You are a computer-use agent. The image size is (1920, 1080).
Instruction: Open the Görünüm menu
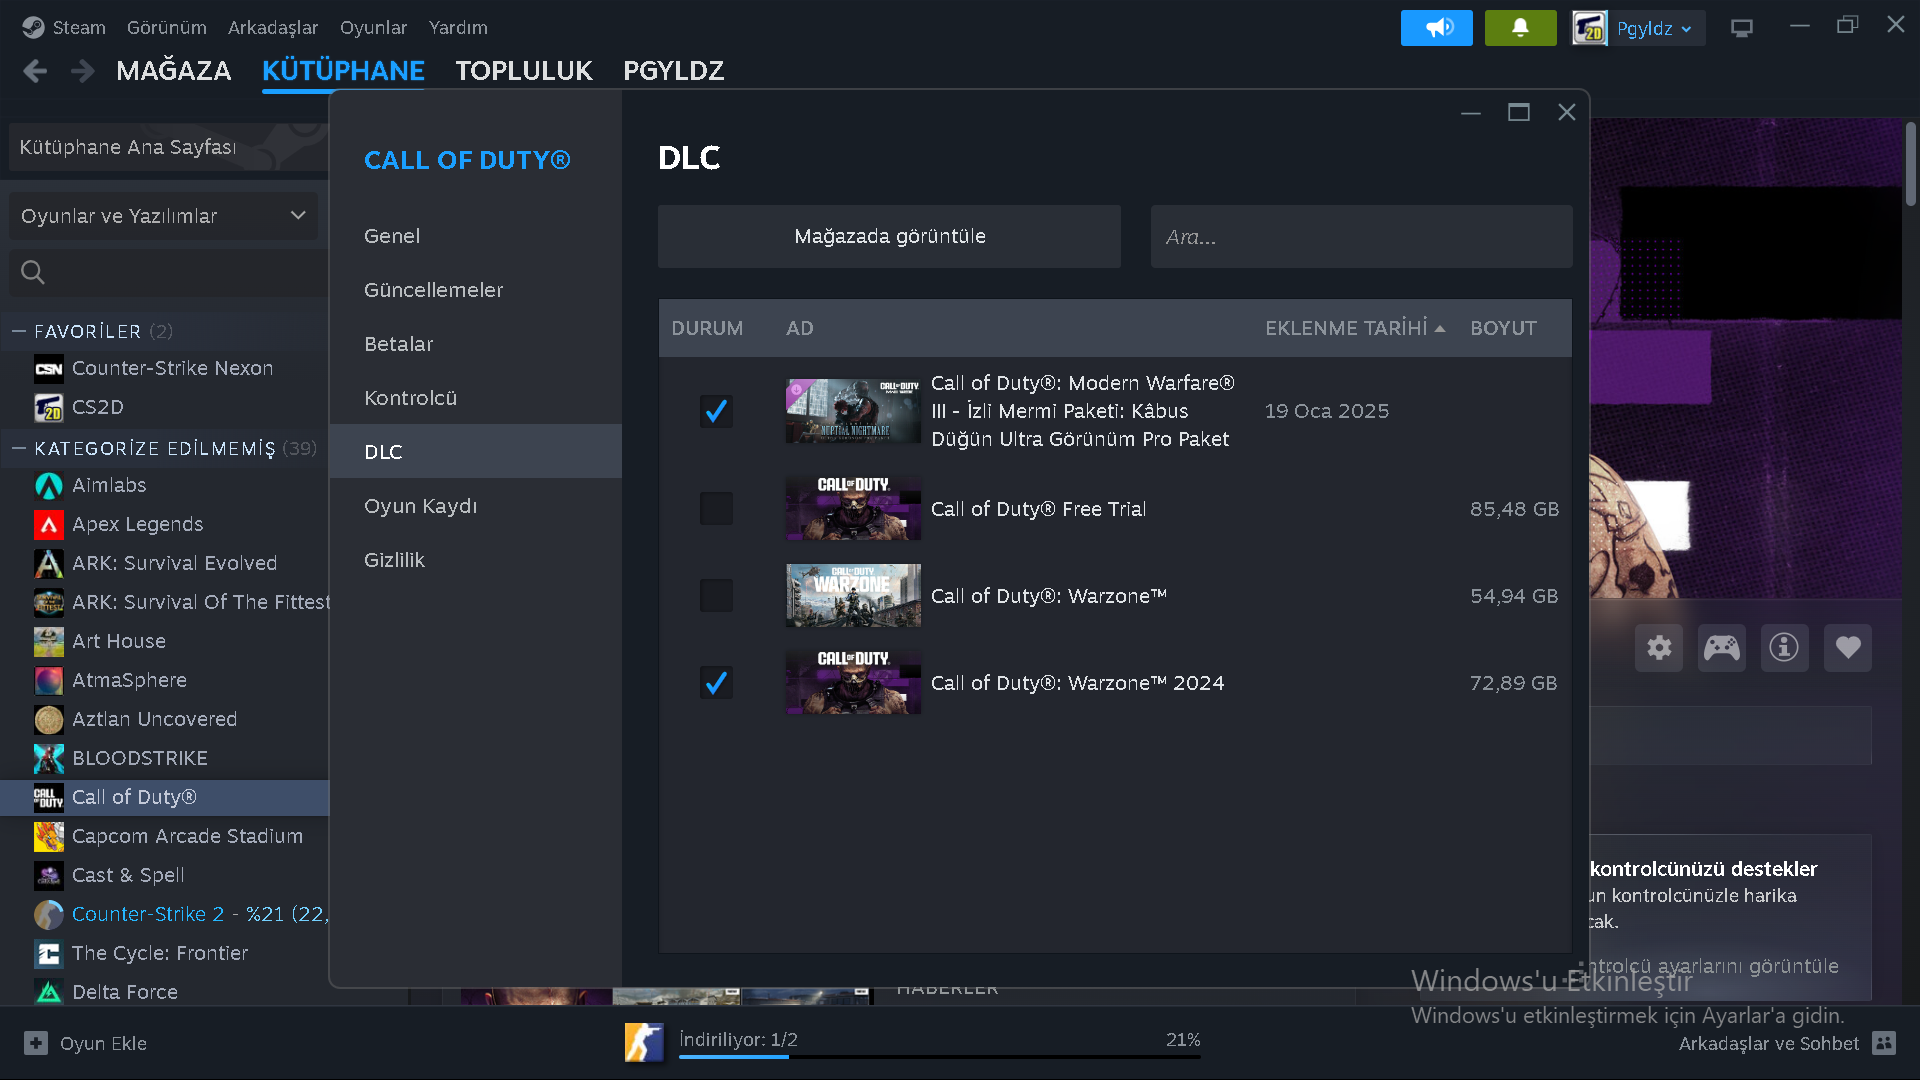[166, 28]
